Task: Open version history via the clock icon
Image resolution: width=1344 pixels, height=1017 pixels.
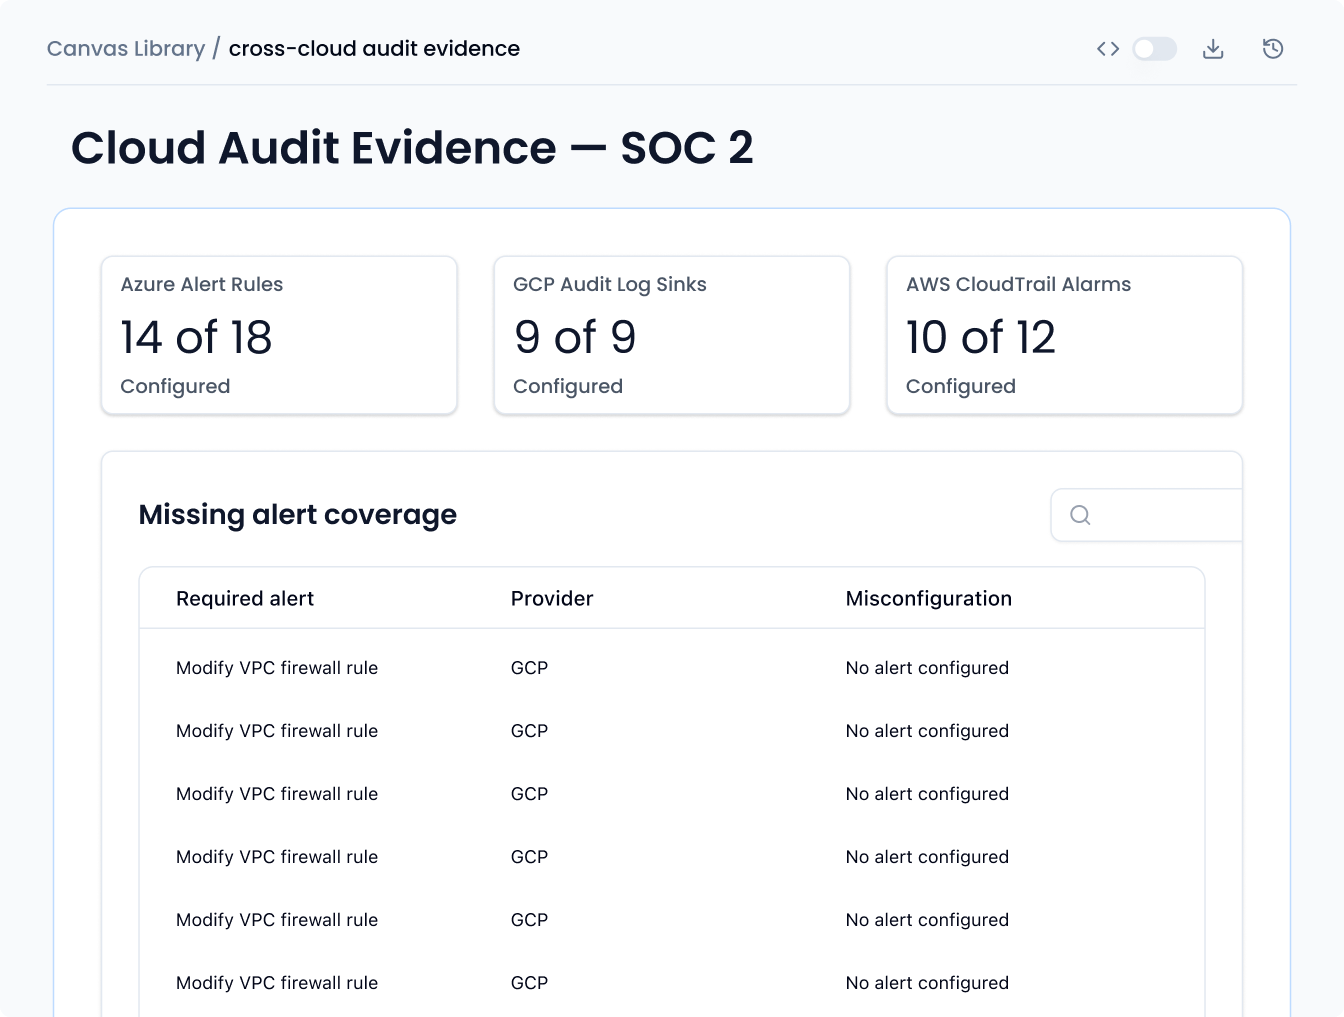Action: [1272, 48]
